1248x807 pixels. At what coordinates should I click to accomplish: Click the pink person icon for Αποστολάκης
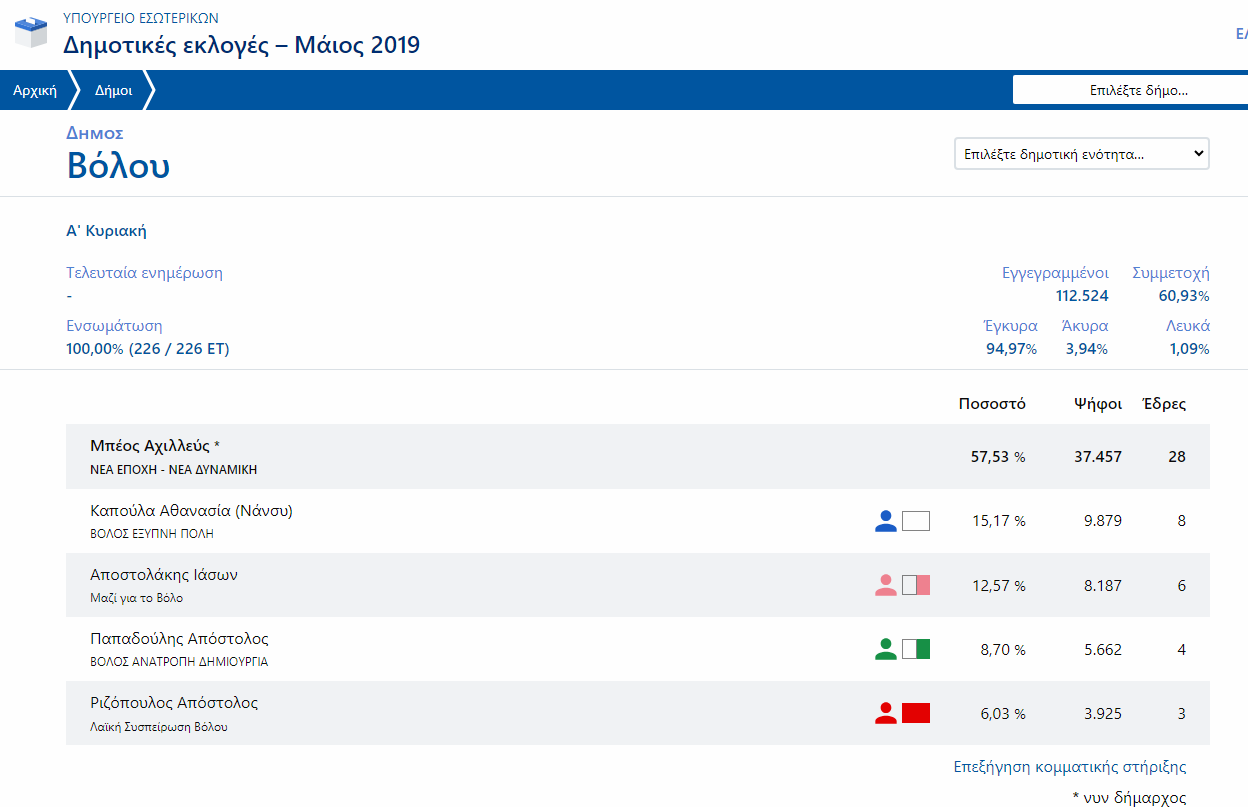tap(885, 585)
